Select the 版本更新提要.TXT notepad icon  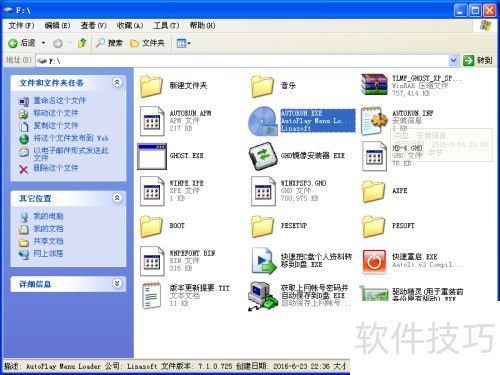(151, 296)
